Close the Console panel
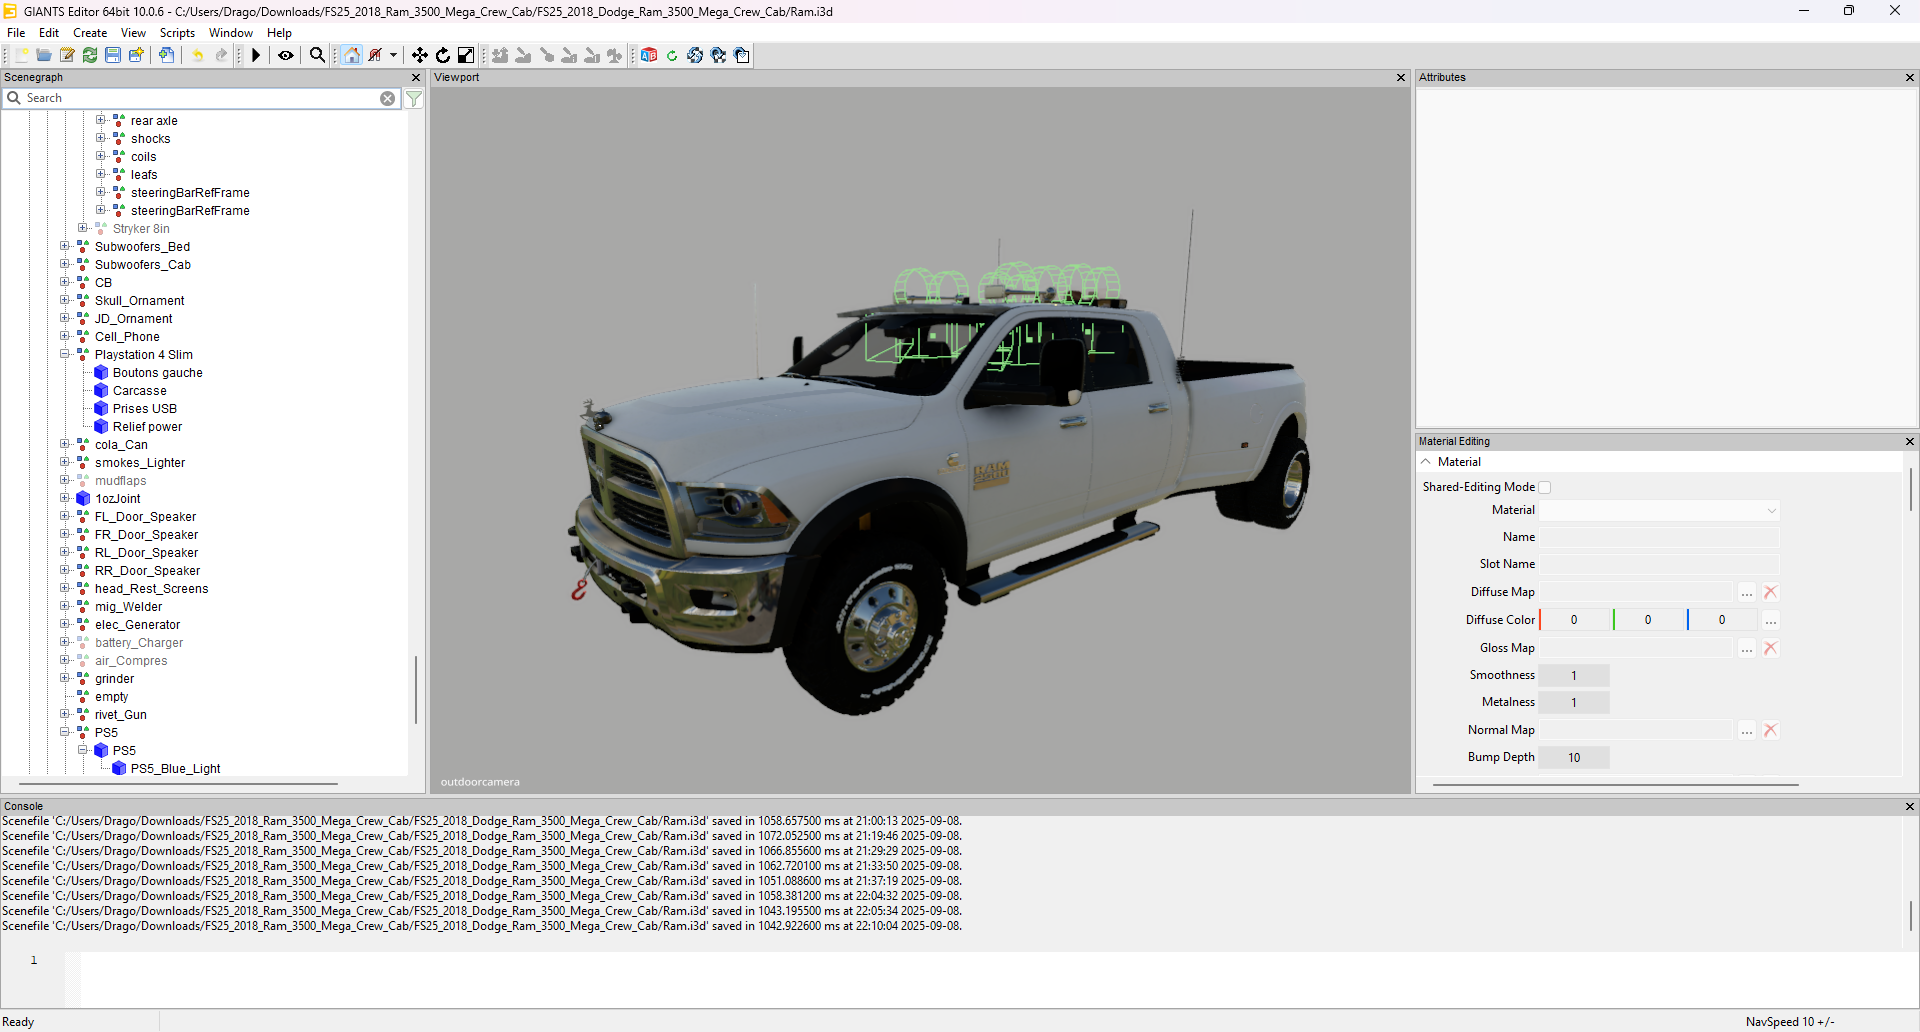1920x1032 pixels. [1909, 806]
